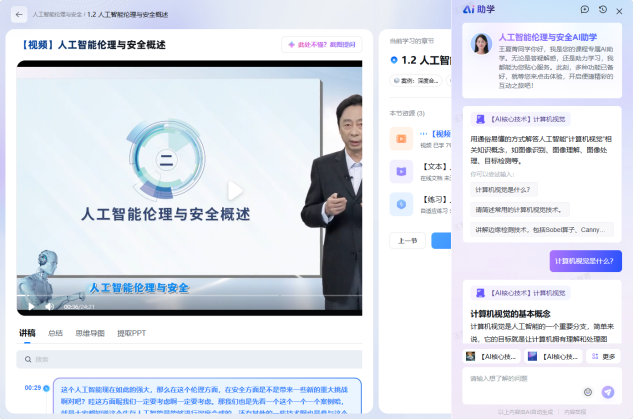Viewport: 633px width, 419px height.
Task: Click the blue exercise resource icon
Action: [401, 204]
